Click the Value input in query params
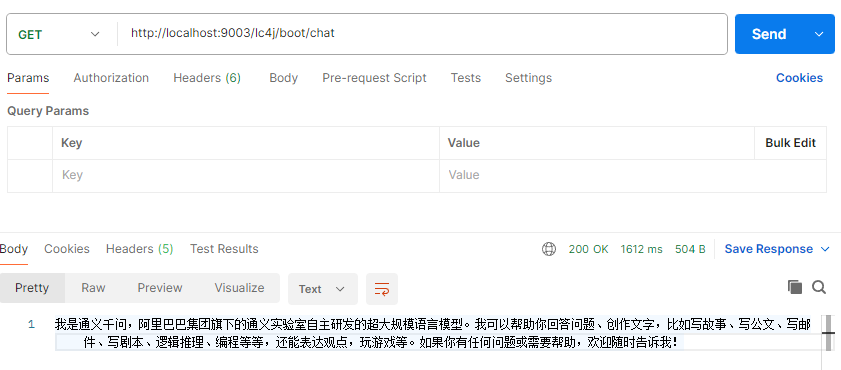Screen dimensions: 841x370 pos(632,175)
